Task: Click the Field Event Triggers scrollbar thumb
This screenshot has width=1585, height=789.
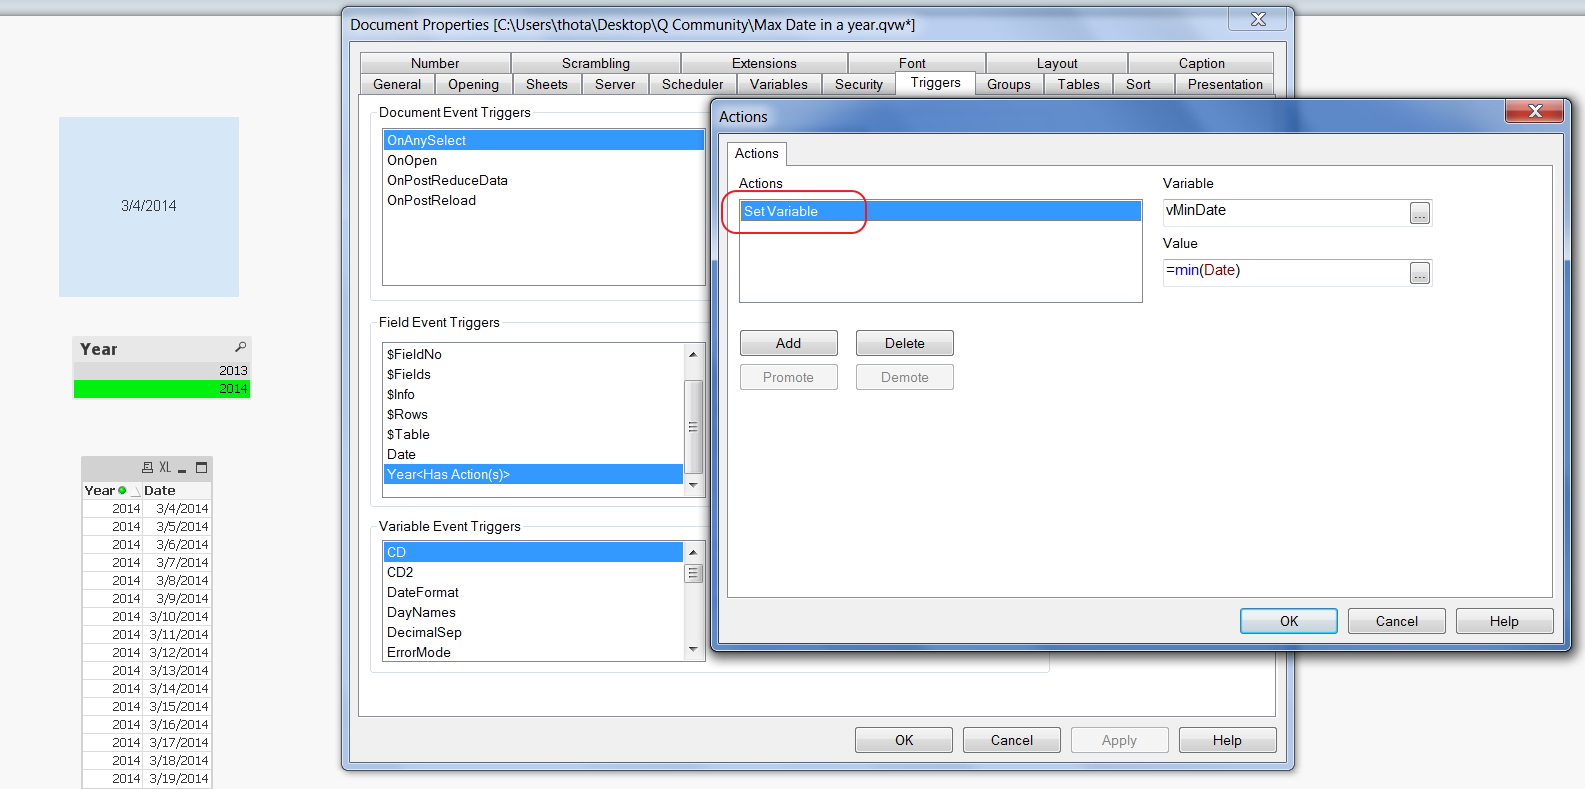Action: [x=693, y=426]
